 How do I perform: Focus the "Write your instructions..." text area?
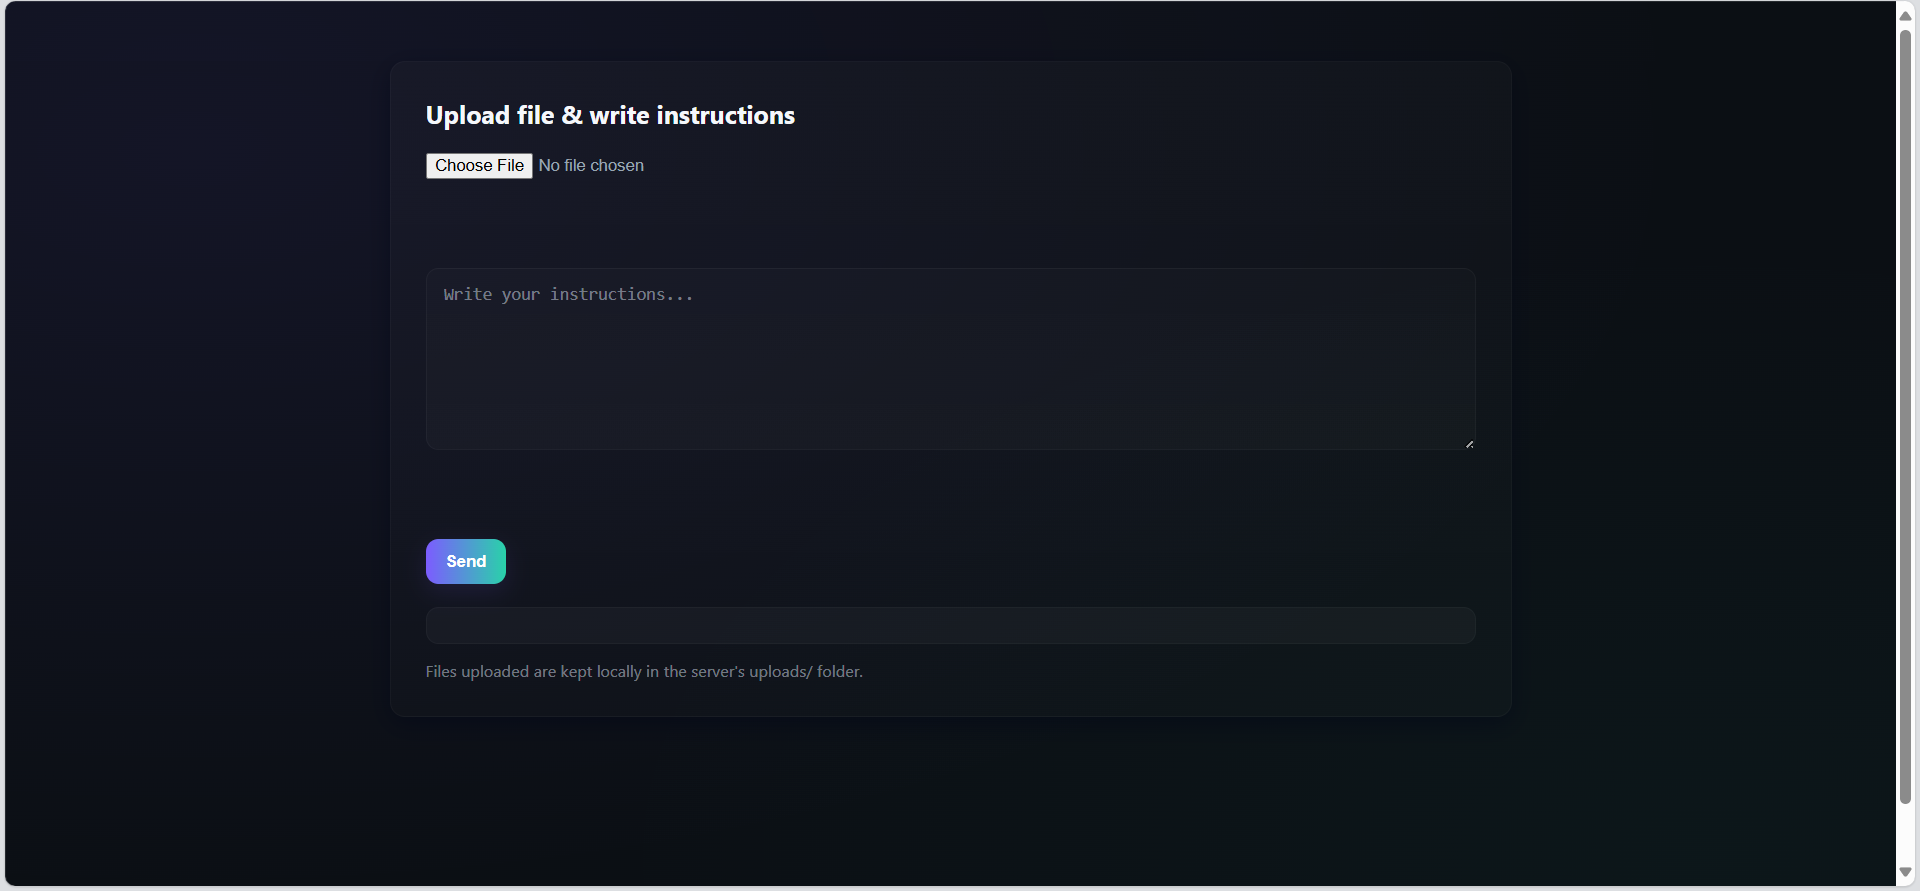click(x=950, y=359)
